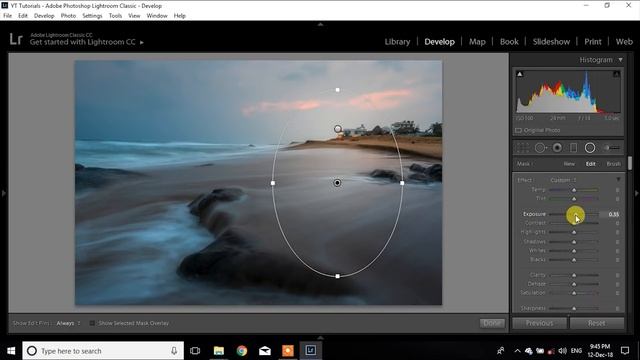Collapse the Effect sliders disclosure triangle
The image size is (640, 360).
coord(618,180)
